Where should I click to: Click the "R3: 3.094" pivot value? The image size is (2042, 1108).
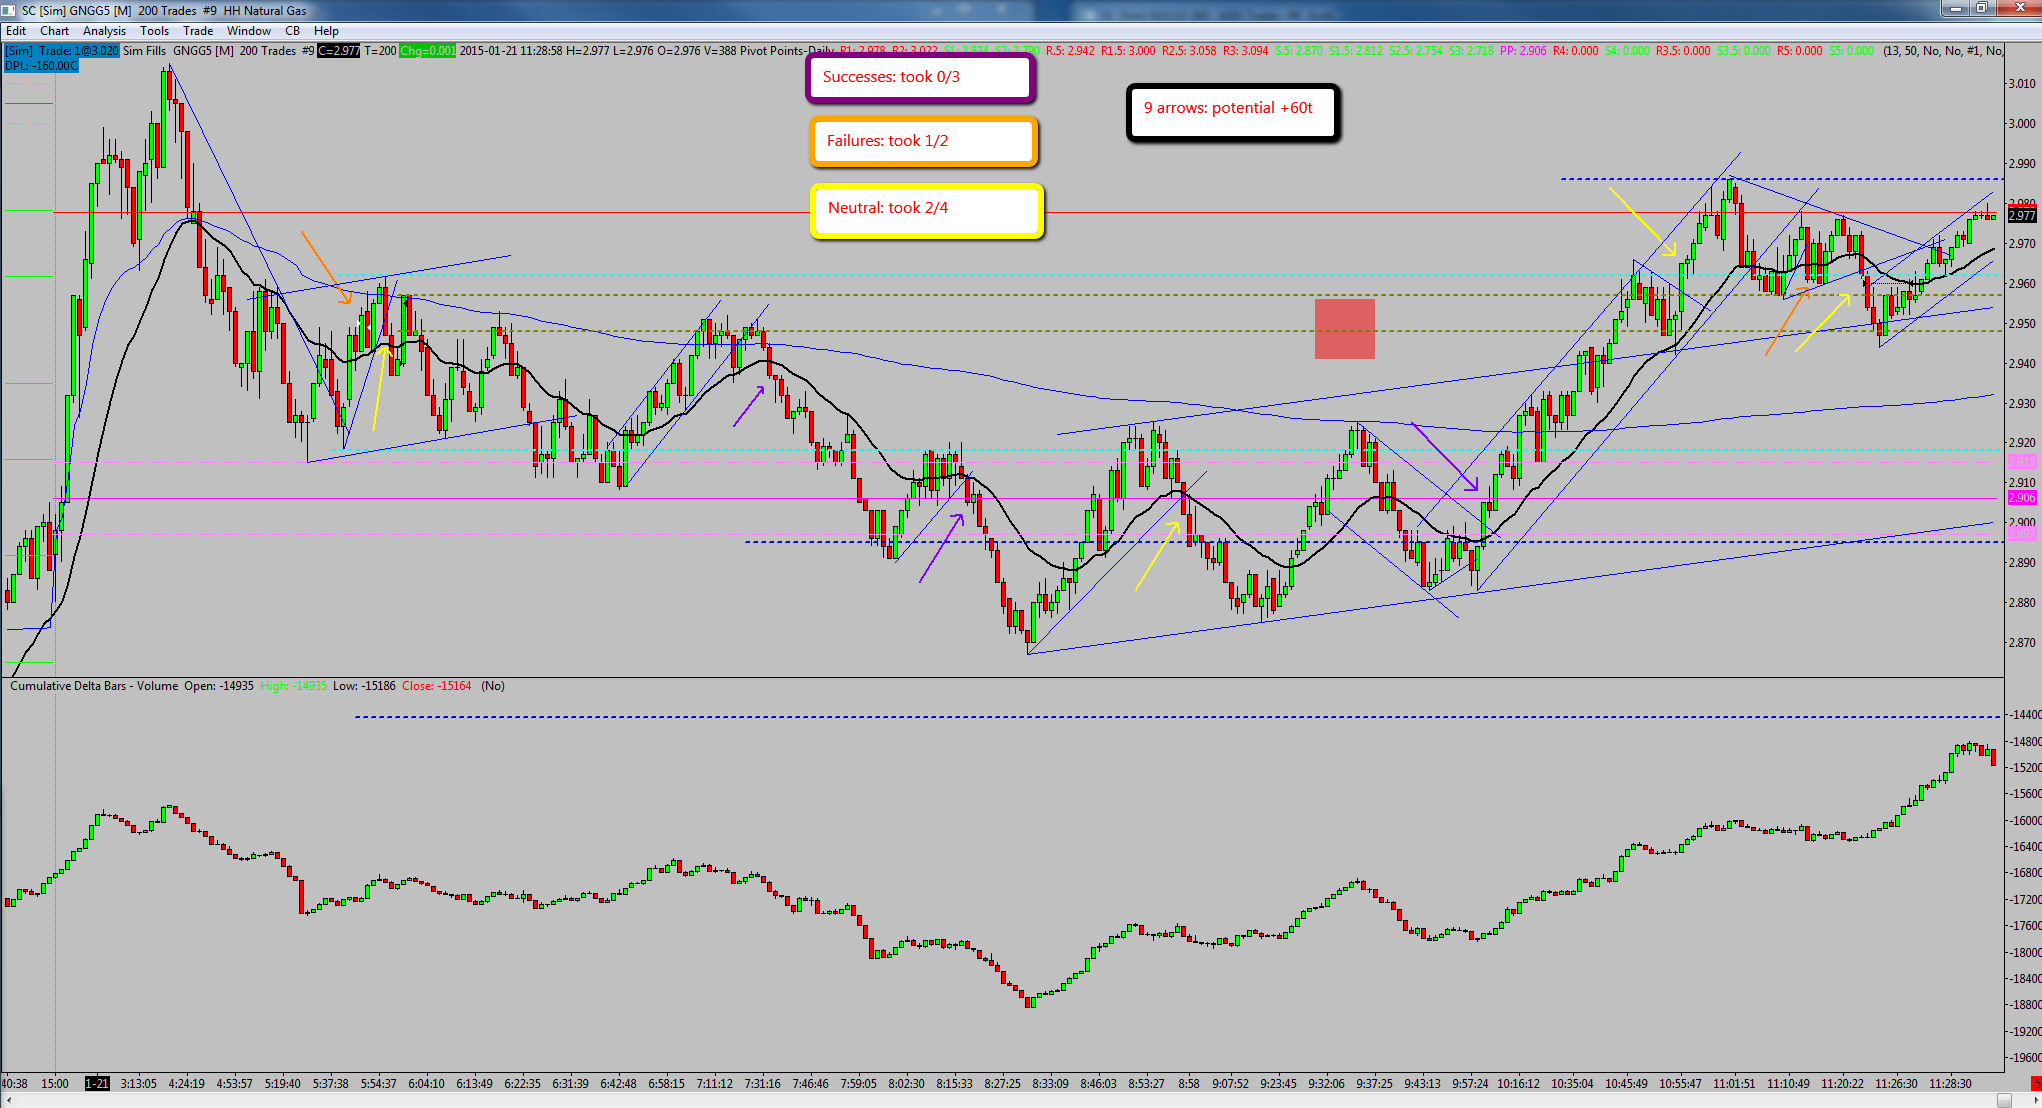1246,51
